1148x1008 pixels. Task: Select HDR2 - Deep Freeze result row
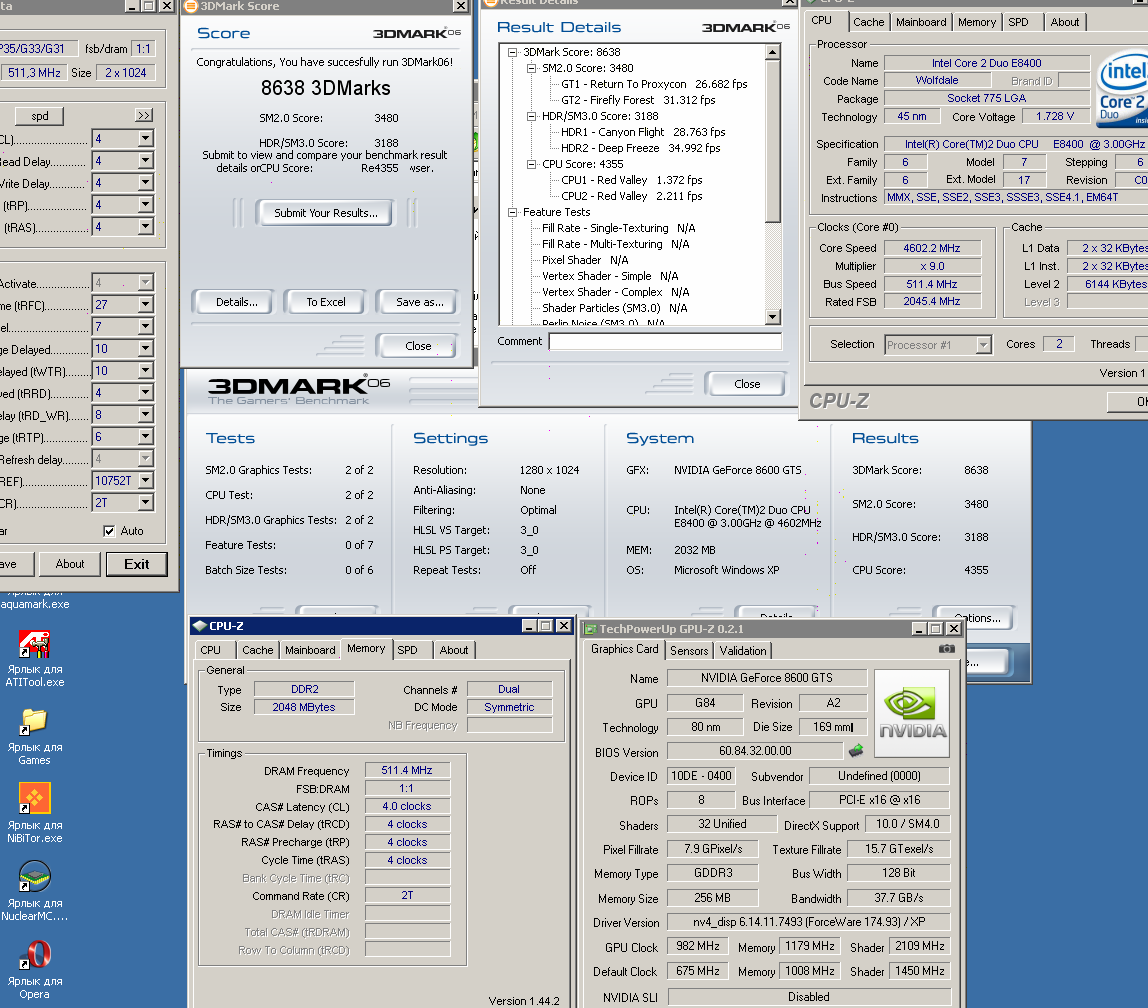pyautogui.click(x=641, y=148)
